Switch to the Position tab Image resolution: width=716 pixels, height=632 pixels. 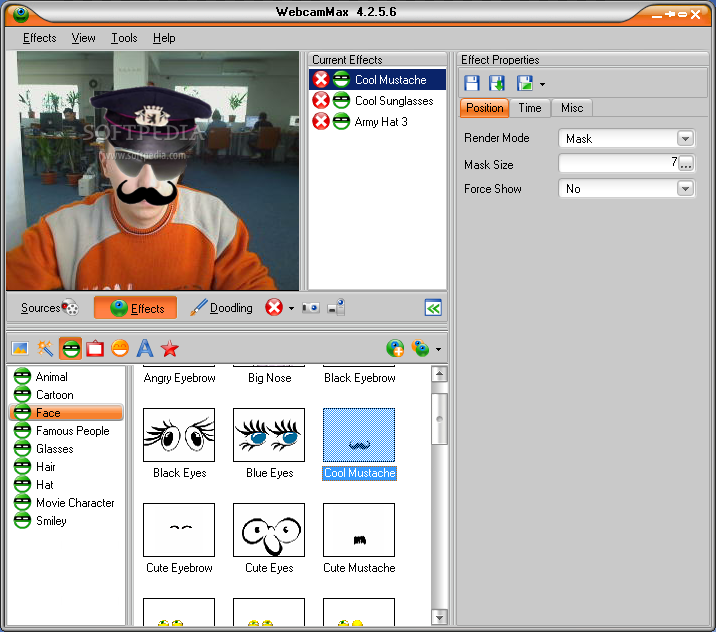click(x=484, y=108)
